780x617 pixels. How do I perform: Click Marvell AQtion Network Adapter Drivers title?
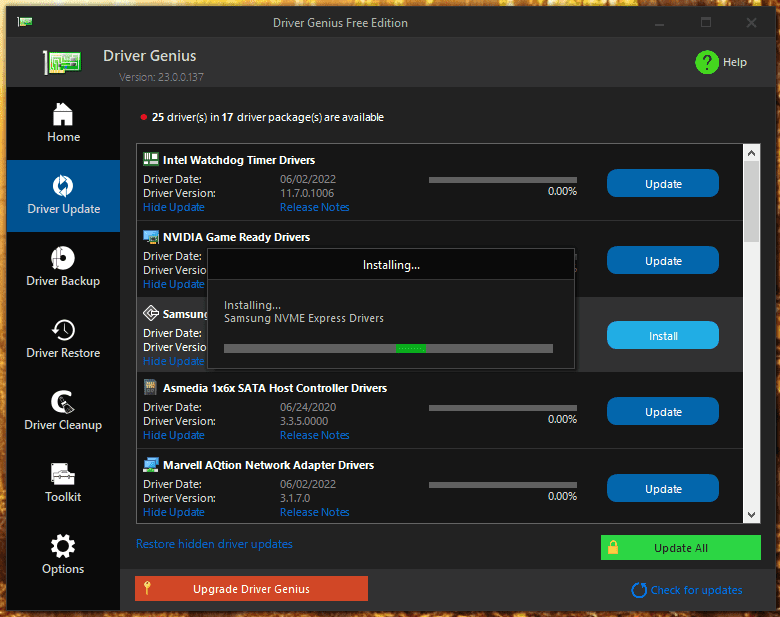[268, 465]
